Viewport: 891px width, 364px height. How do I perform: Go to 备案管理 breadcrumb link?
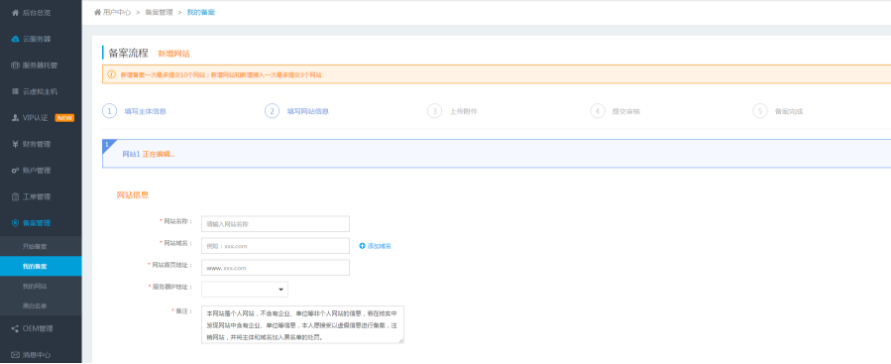click(159, 12)
